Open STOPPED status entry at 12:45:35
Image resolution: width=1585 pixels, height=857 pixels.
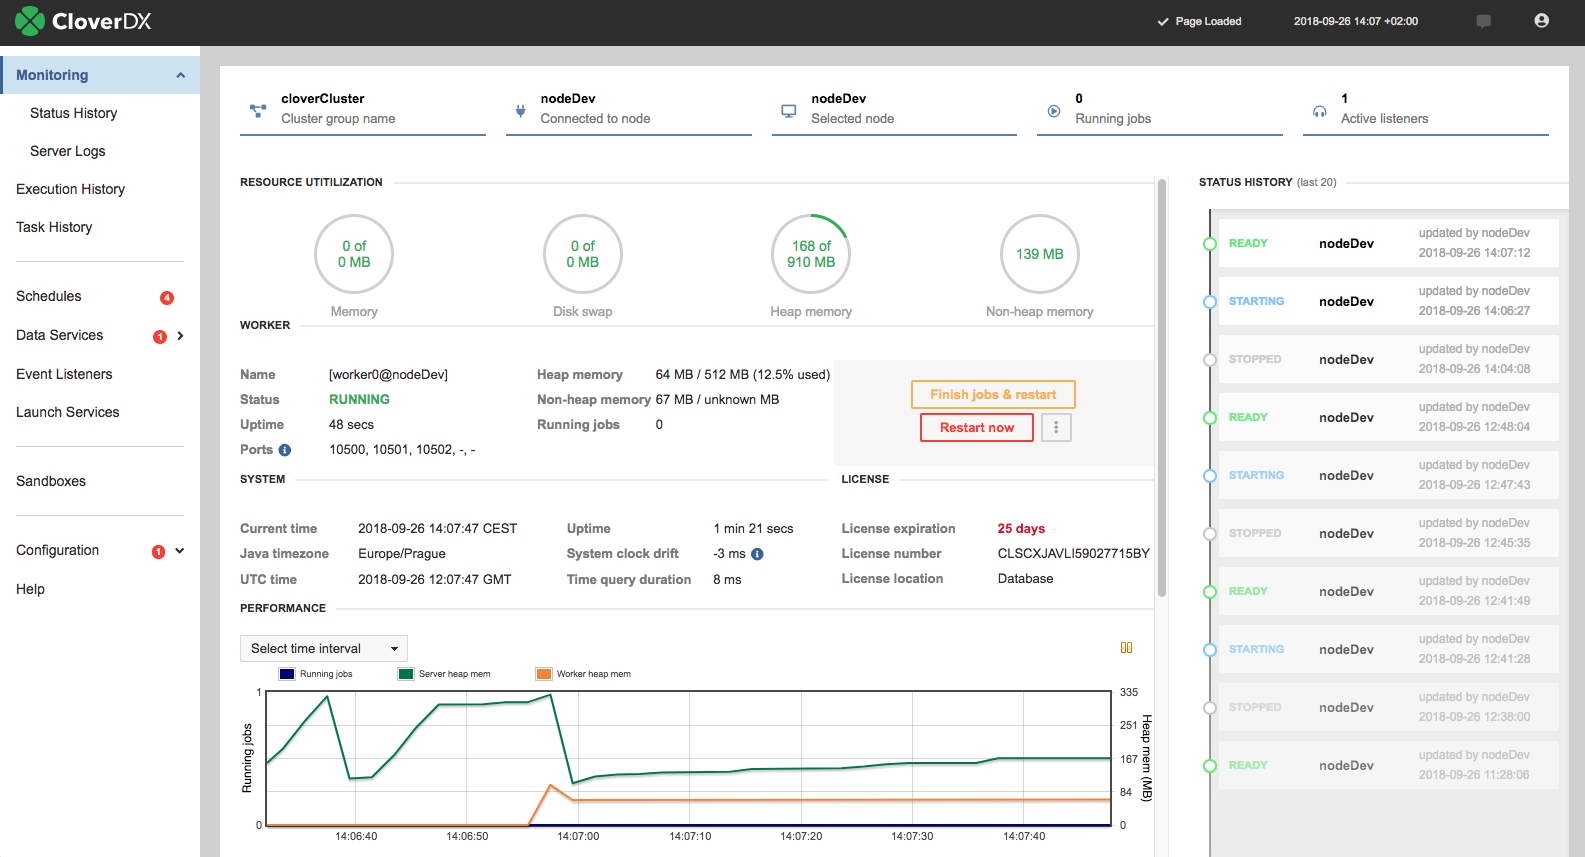(x=1389, y=534)
